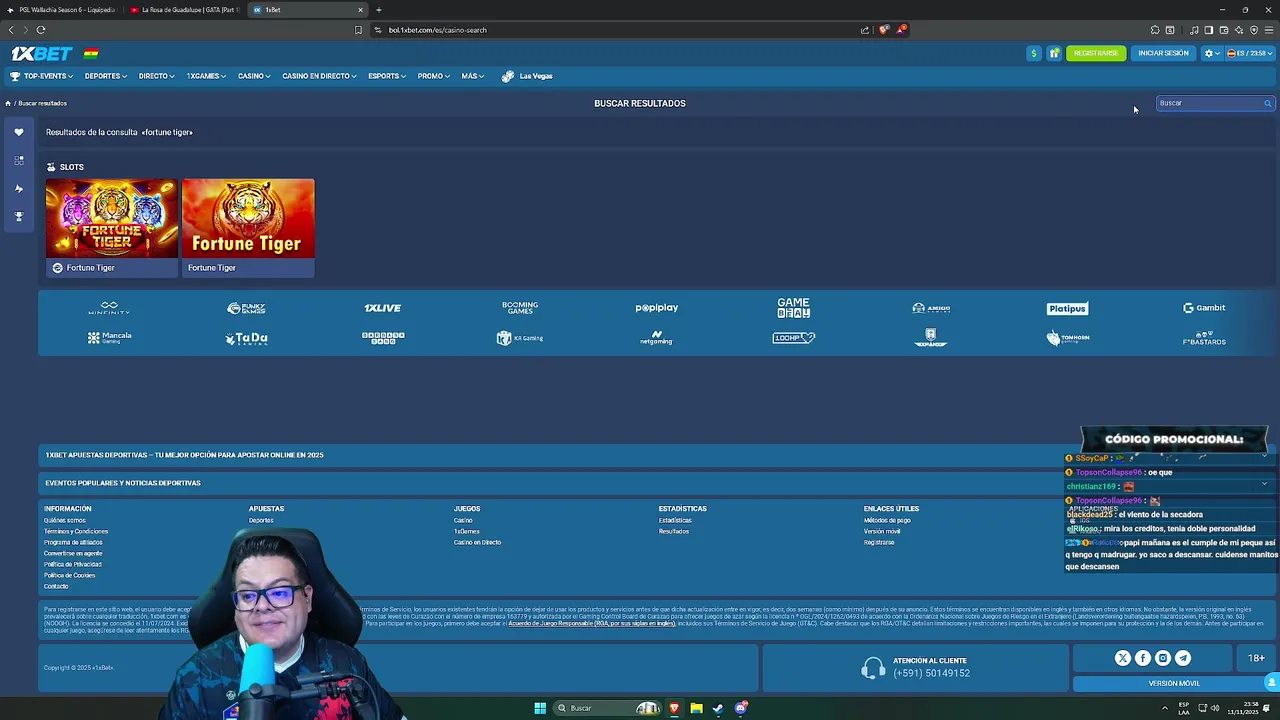Expand 1XBET Apuestas Deportivas section

click(x=658, y=455)
